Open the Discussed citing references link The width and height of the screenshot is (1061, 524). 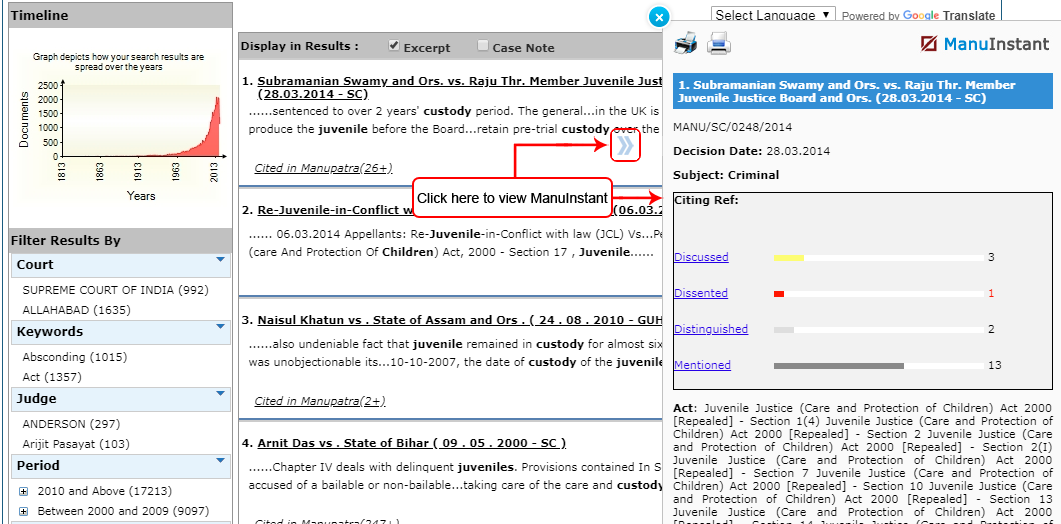[x=701, y=257]
